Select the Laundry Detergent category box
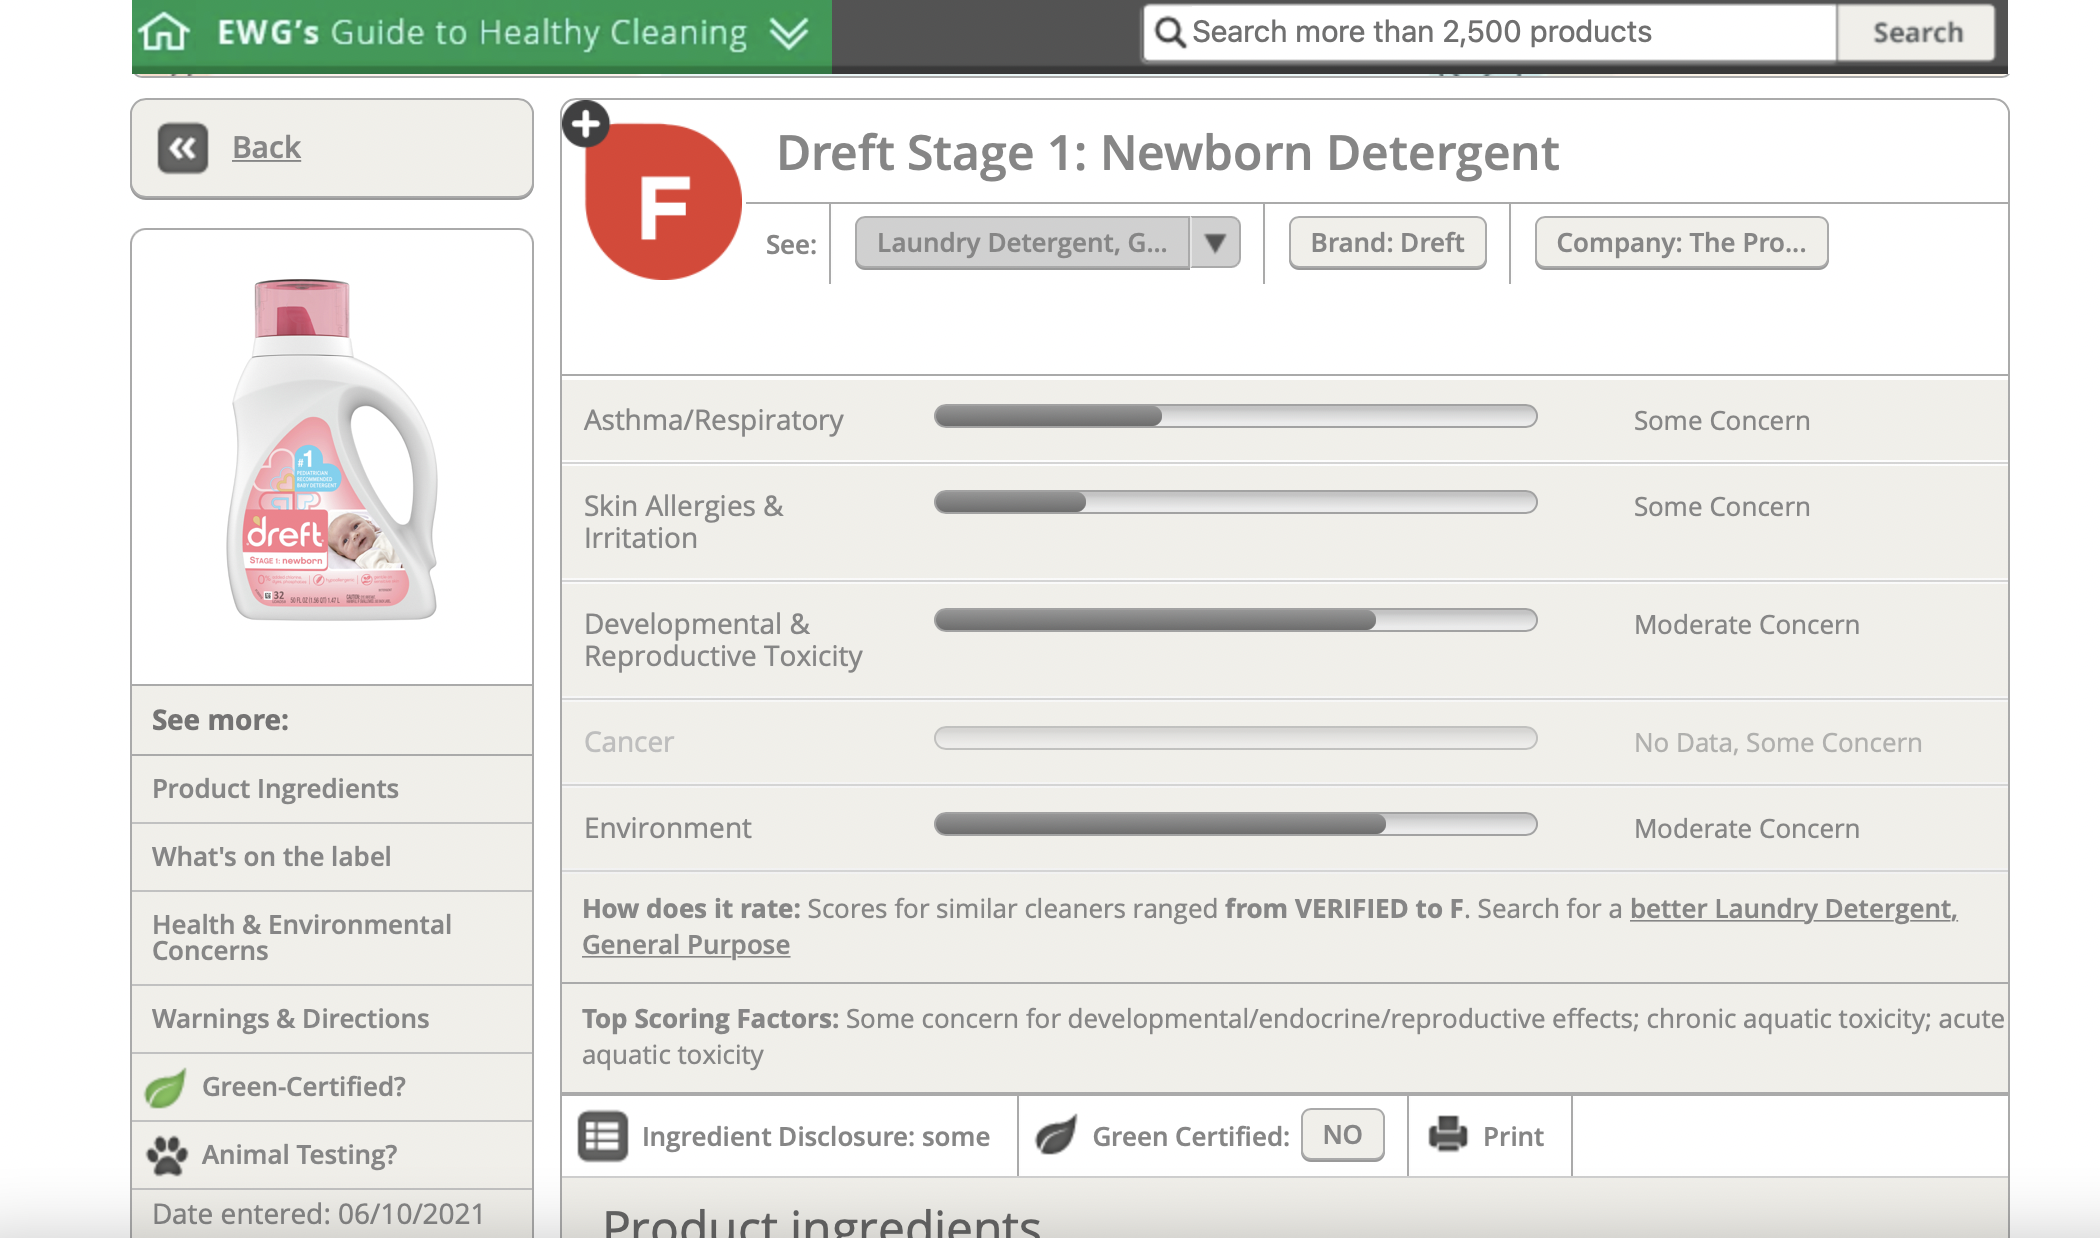 (1021, 243)
